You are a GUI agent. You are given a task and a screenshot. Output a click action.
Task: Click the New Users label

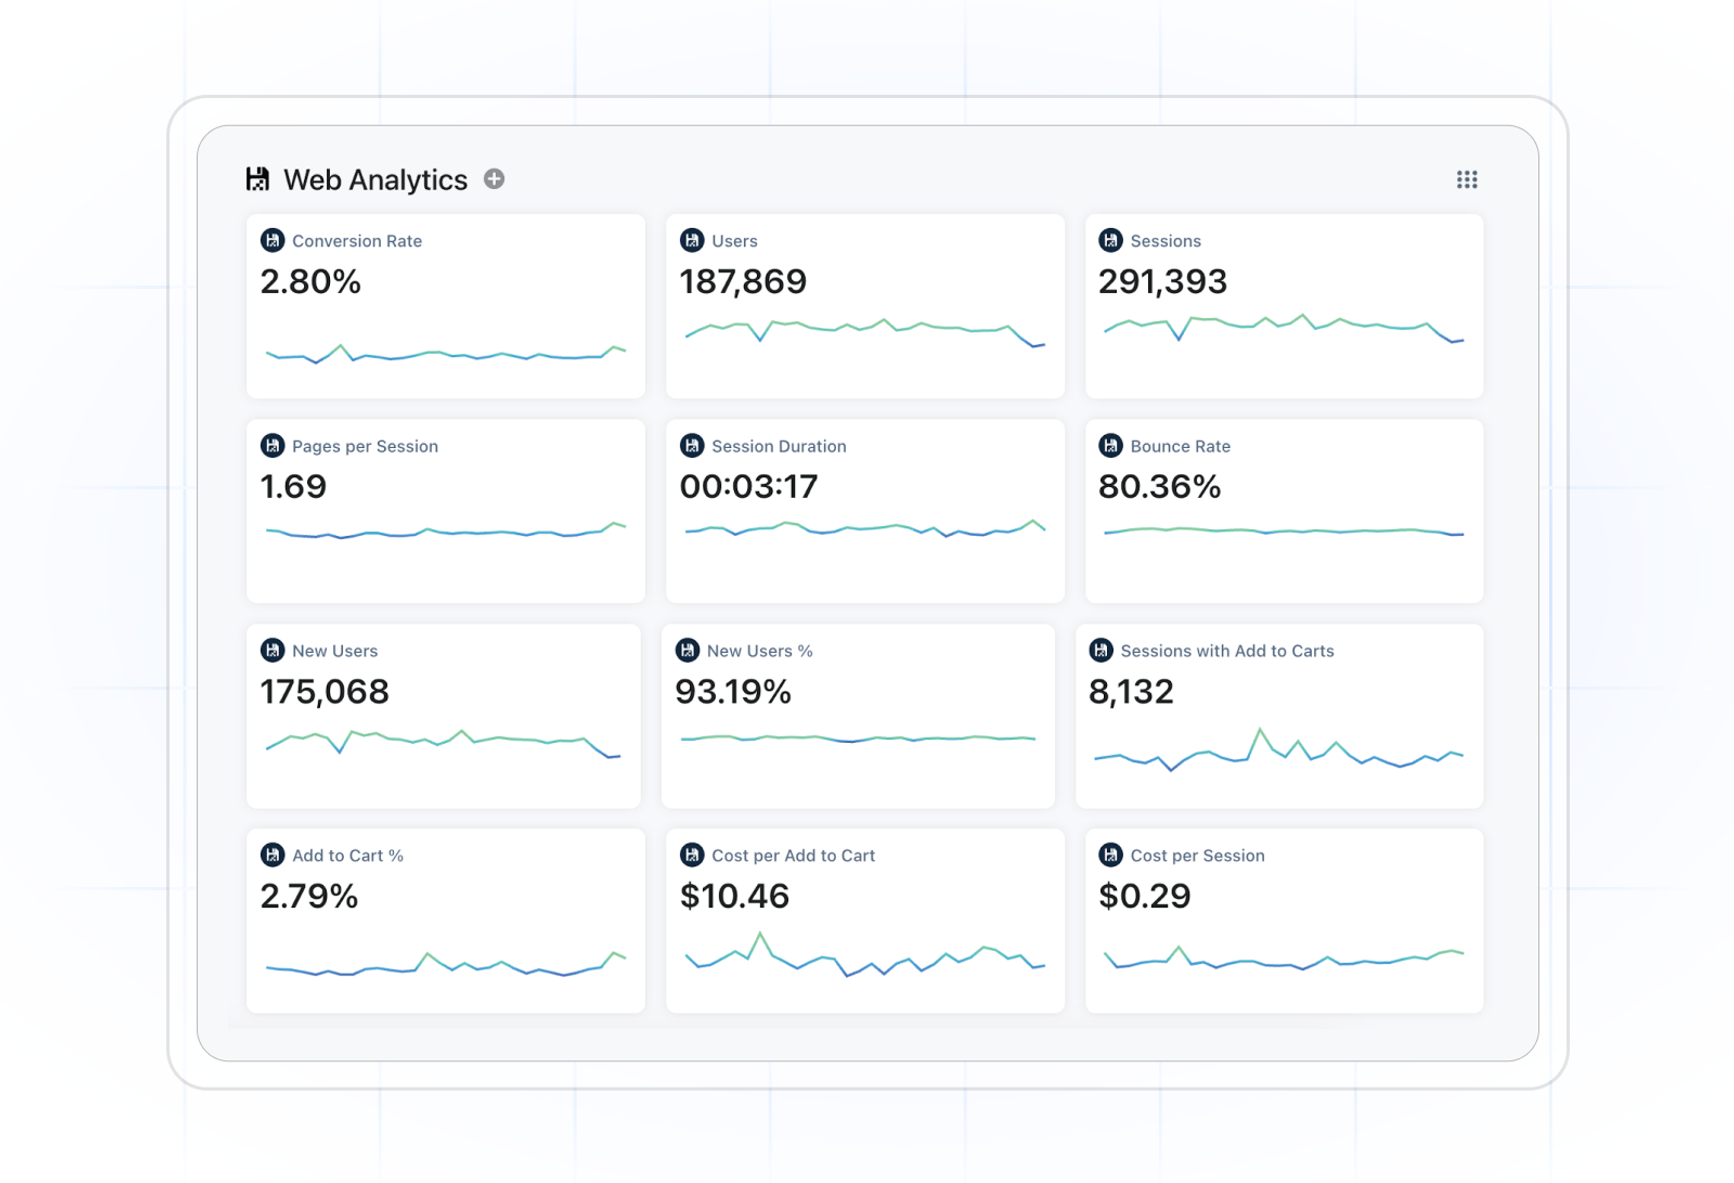click(x=335, y=651)
